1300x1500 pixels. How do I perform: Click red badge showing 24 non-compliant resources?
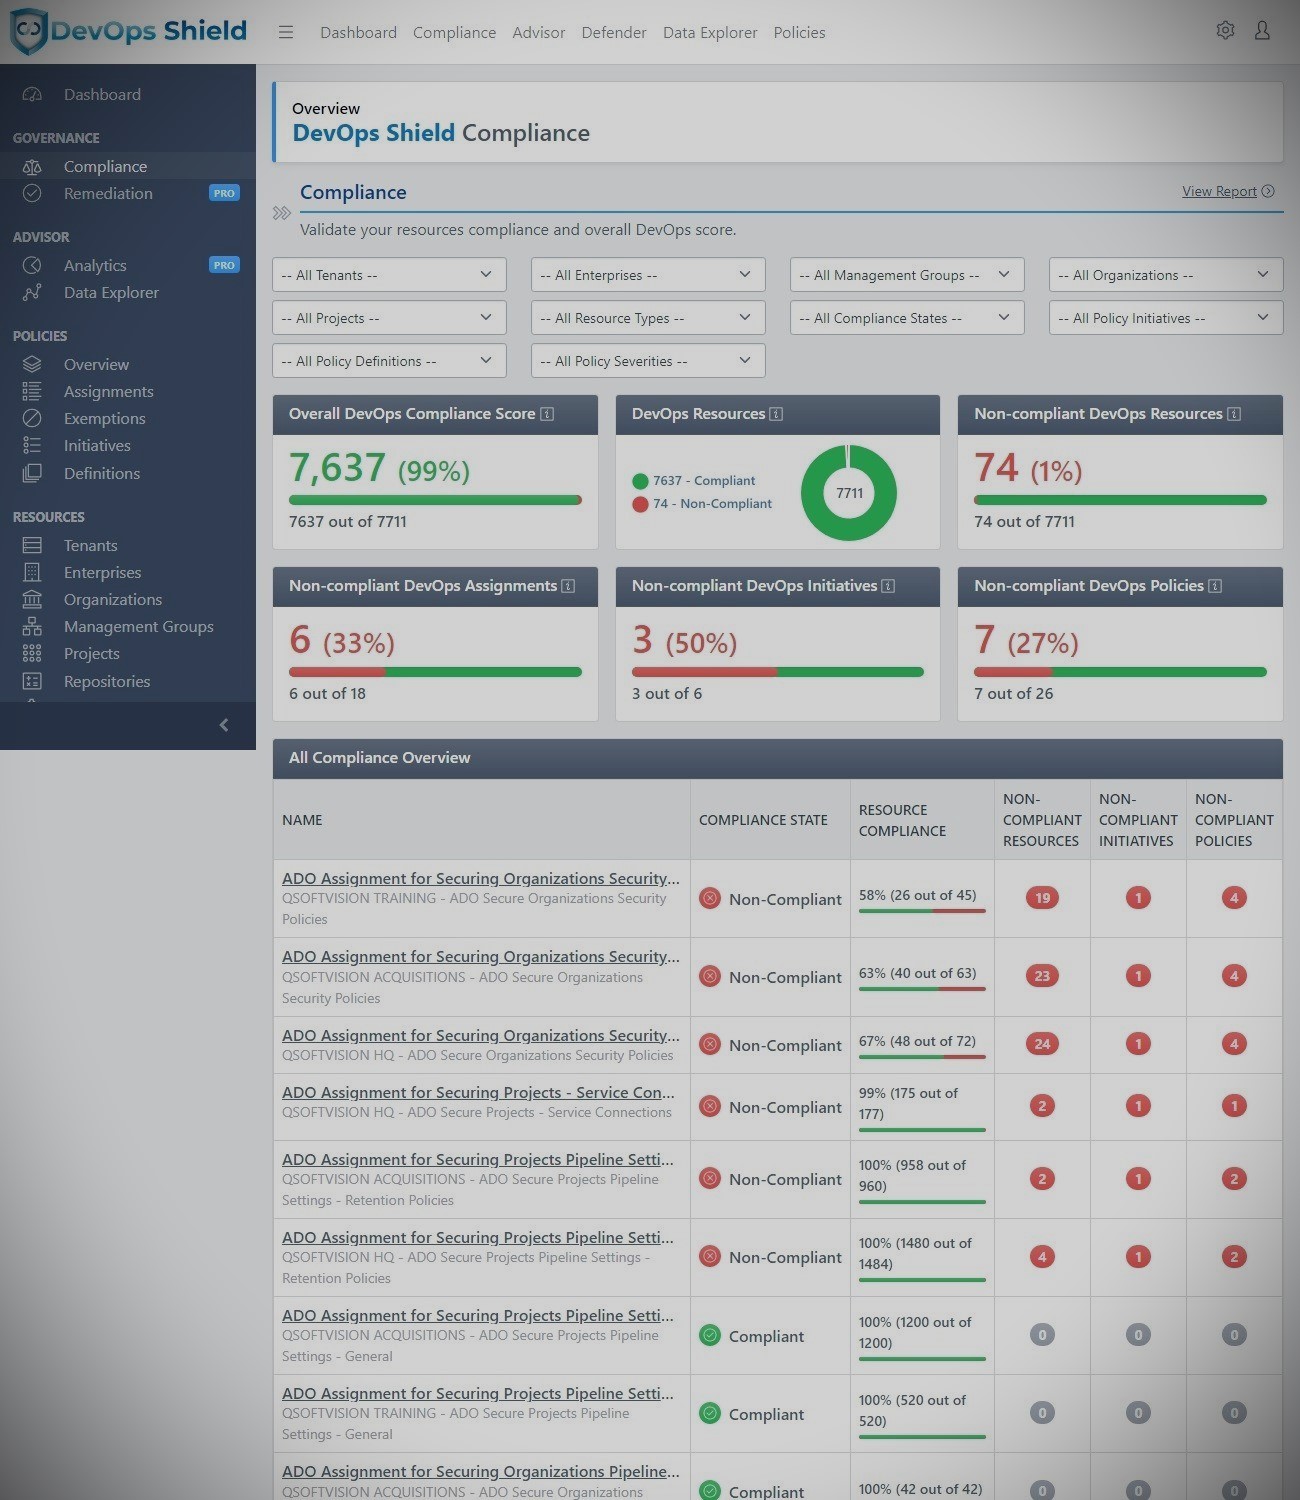[x=1042, y=1044]
